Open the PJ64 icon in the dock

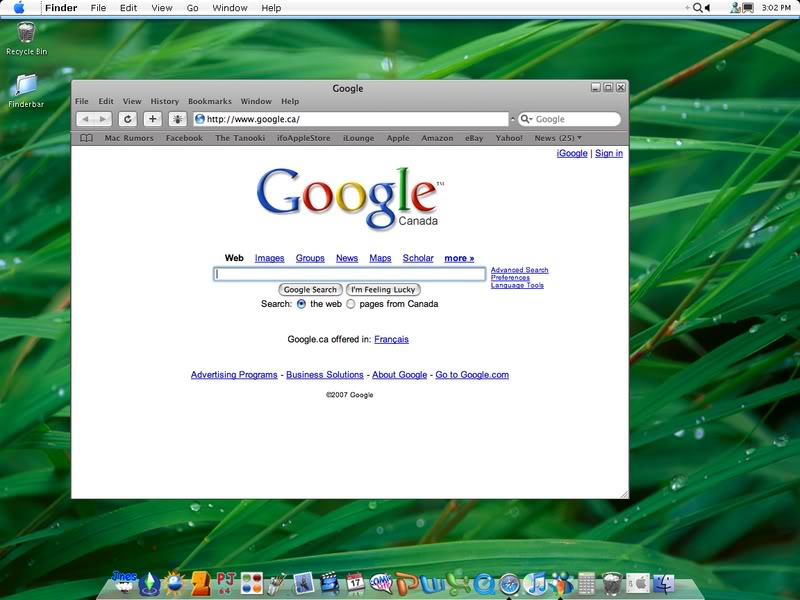click(x=226, y=583)
